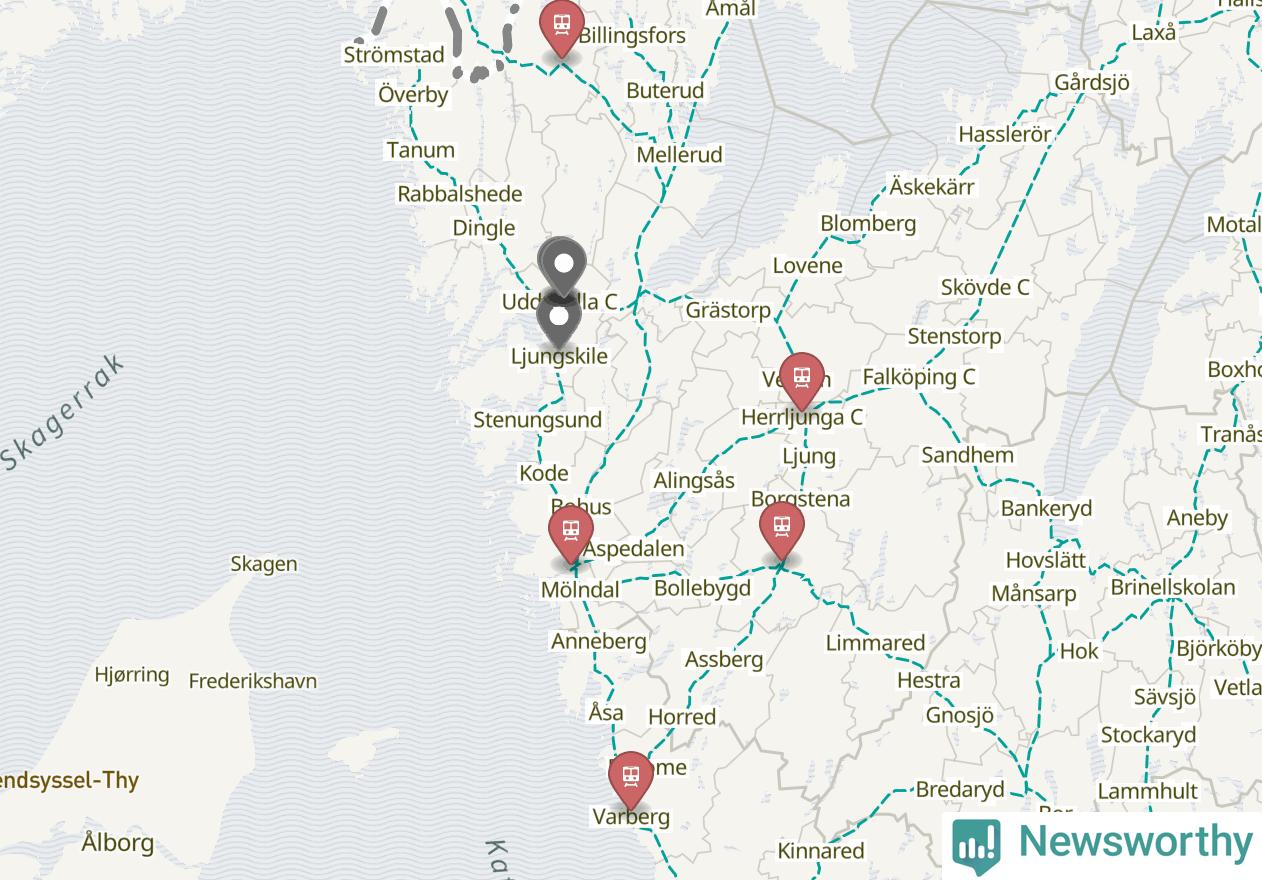Select the gray marker above Ljungskile
1262x880 pixels.
coord(559,320)
